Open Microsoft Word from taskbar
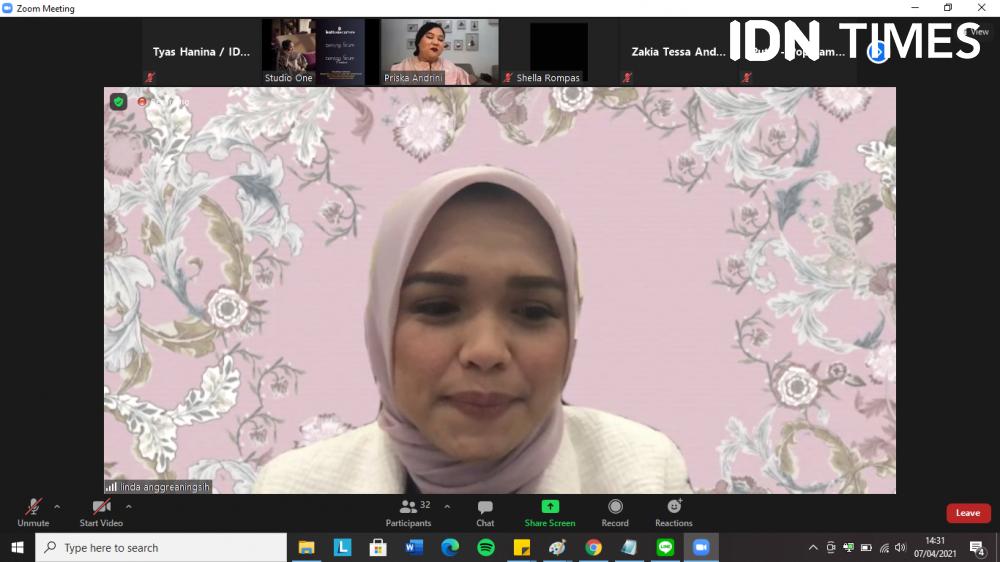1000x562 pixels. pos(415,547)
